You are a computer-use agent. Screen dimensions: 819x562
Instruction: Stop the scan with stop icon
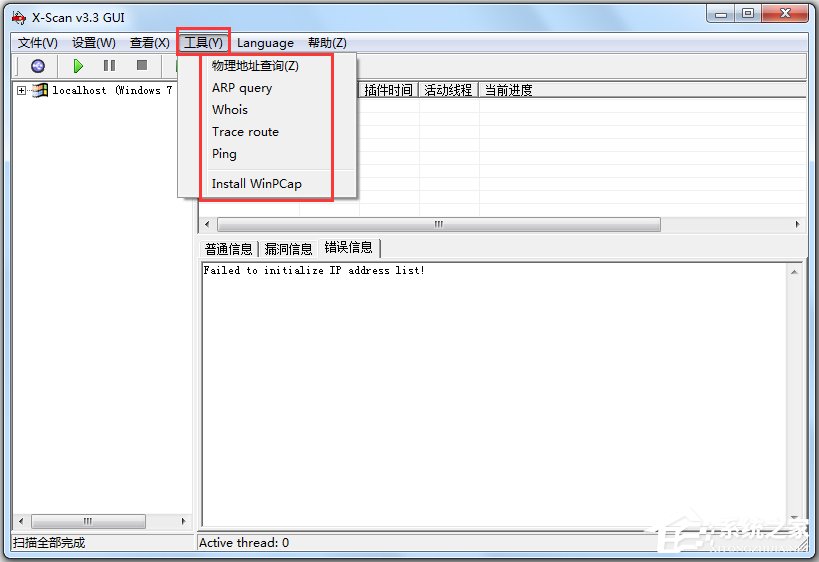pos(142,65)
